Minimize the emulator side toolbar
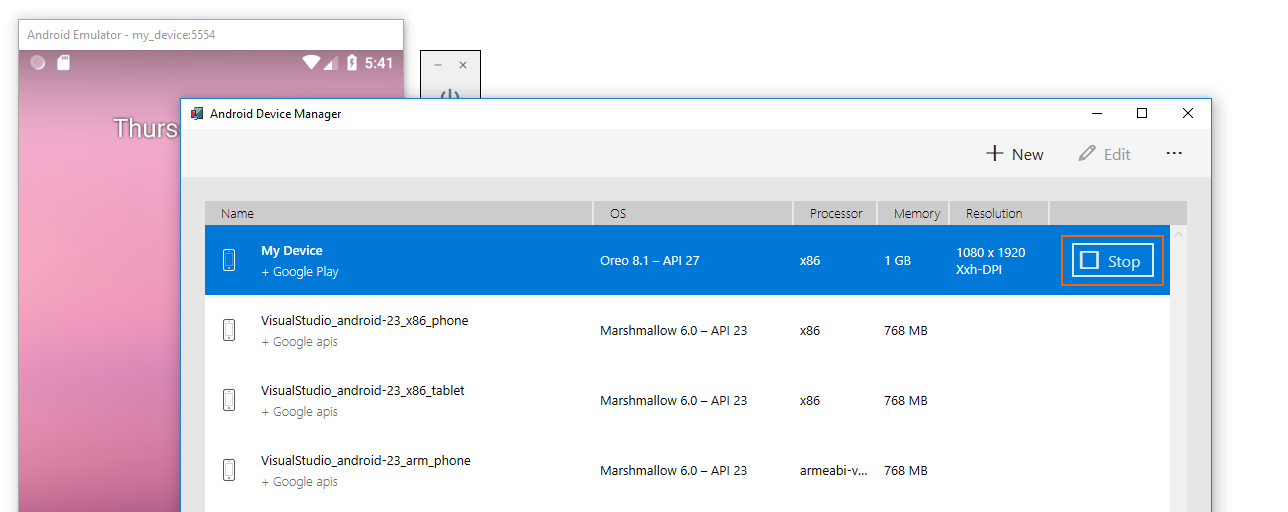Screen dimensions: 1288x512 click(x=438, y=65)
